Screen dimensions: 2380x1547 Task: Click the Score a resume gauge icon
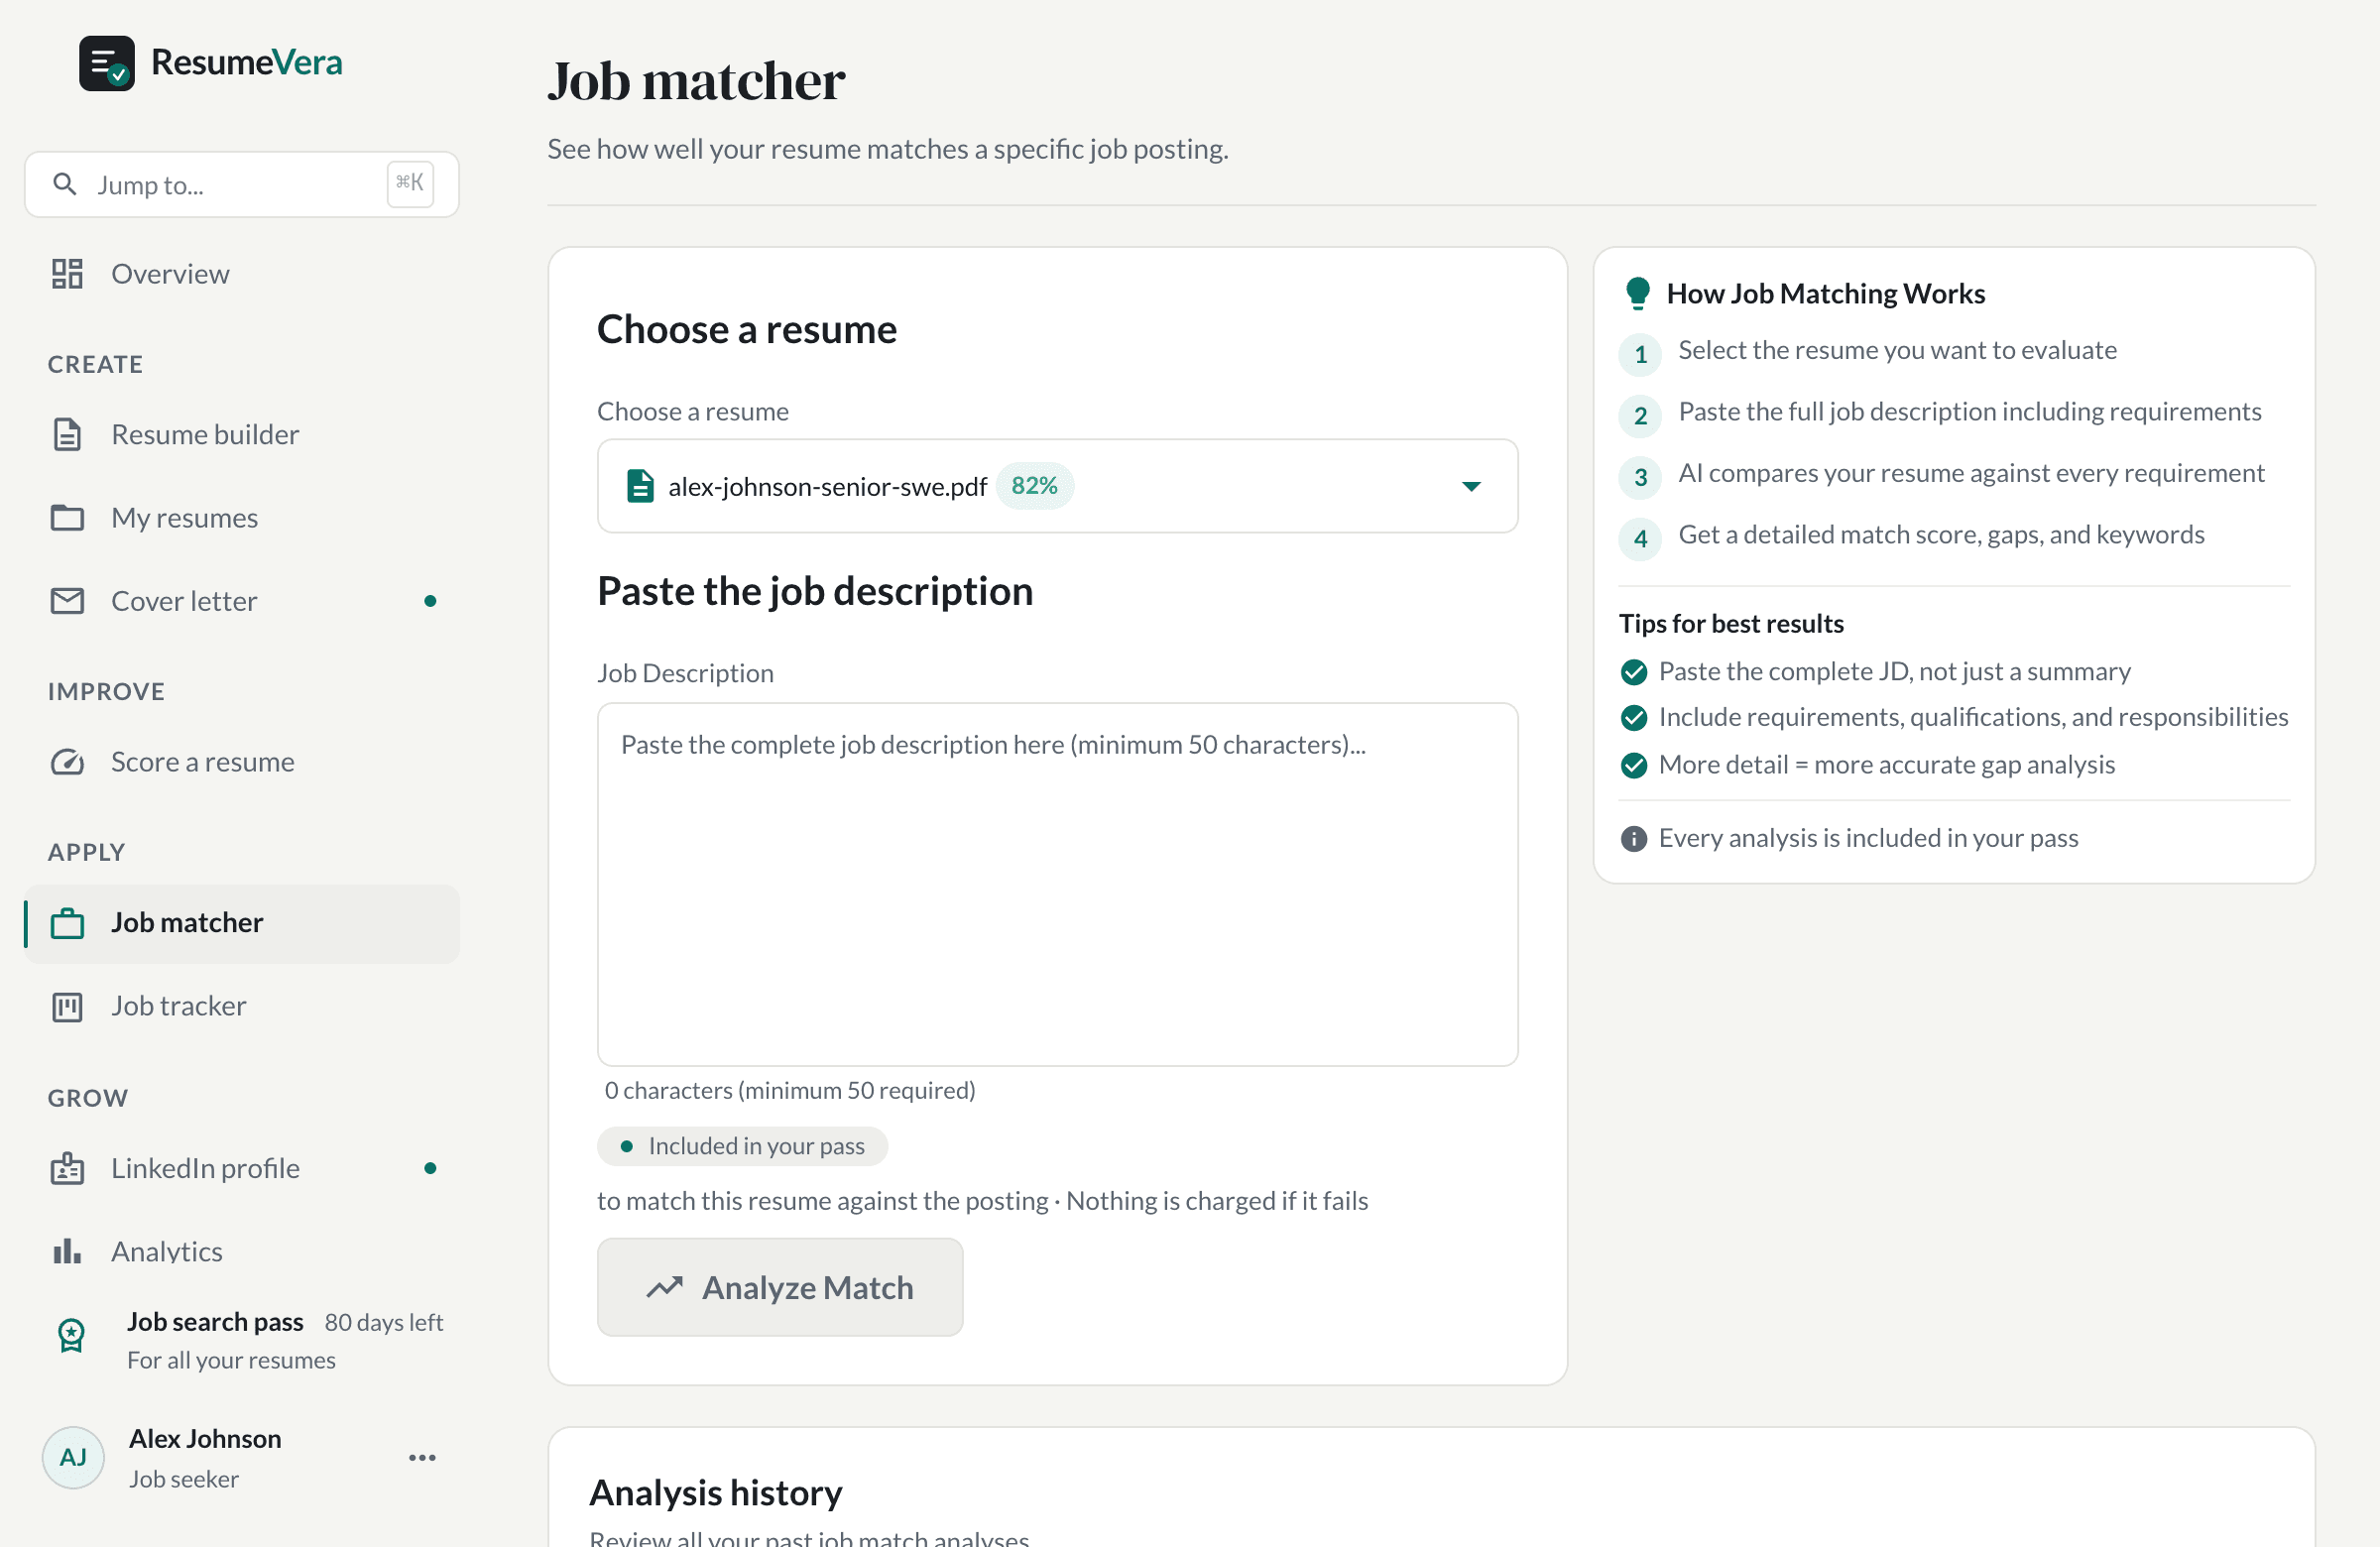[x=67, y=761]
